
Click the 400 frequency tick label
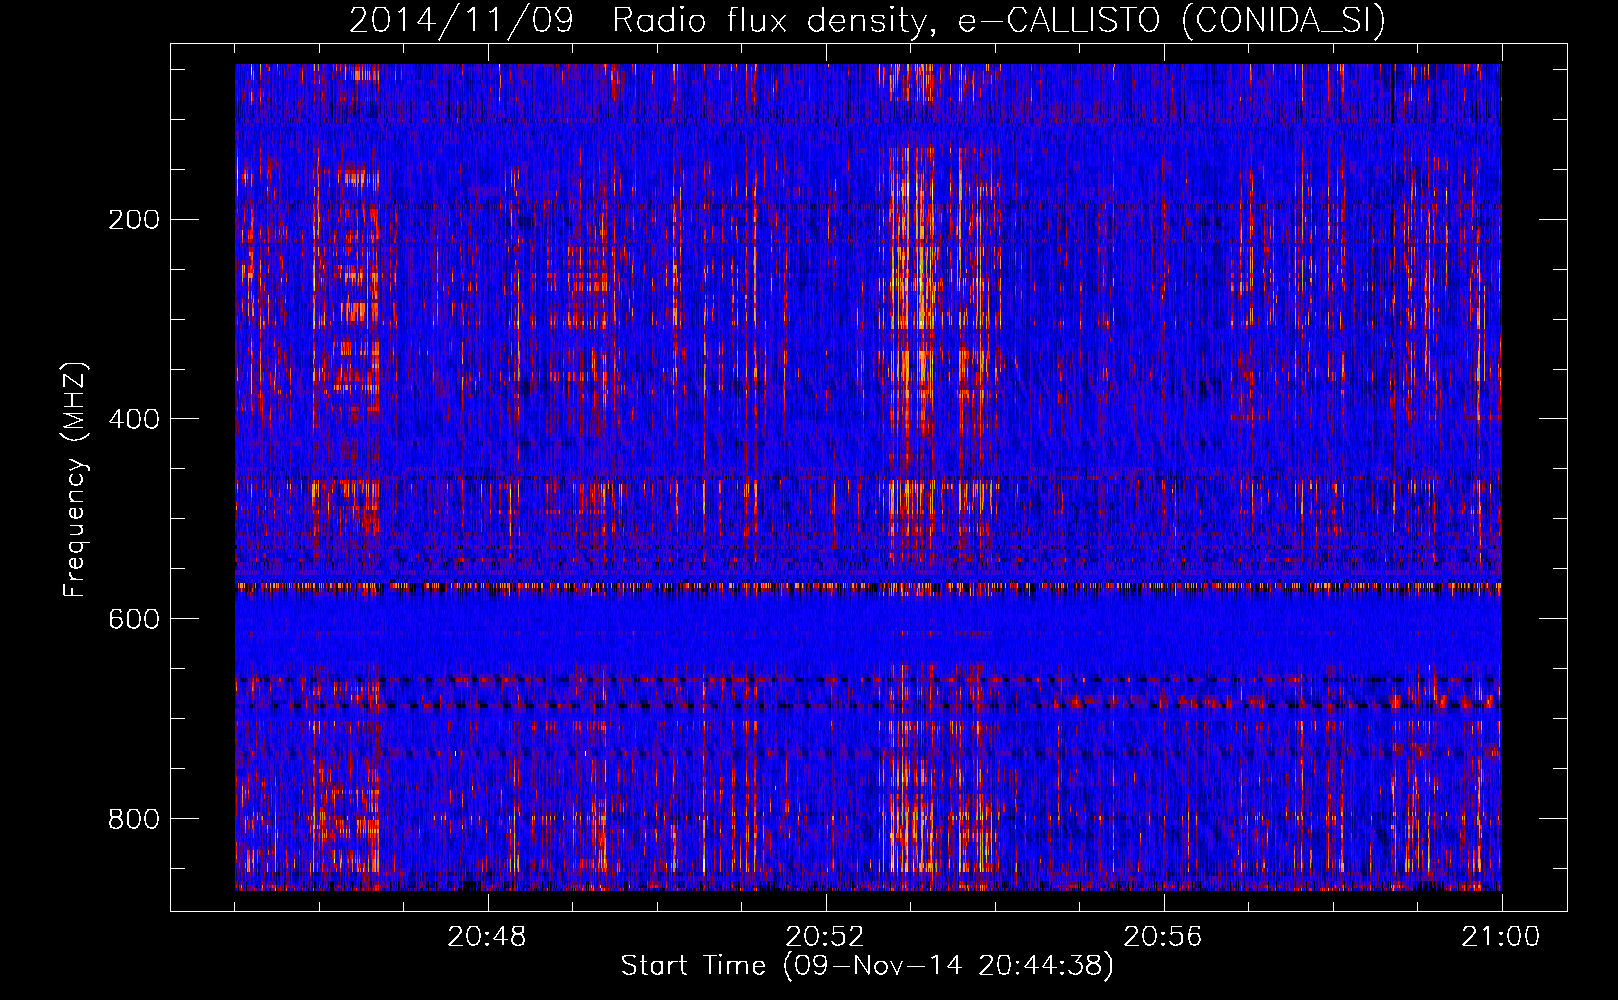(134, 419)
